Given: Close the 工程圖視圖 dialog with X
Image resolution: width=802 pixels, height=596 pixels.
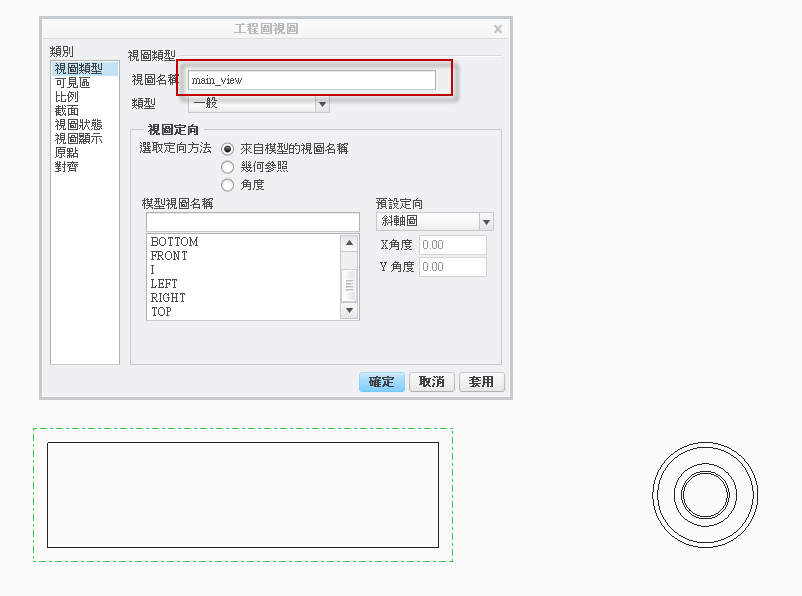Looking at the screenshot, I should [x=498, y=29].
